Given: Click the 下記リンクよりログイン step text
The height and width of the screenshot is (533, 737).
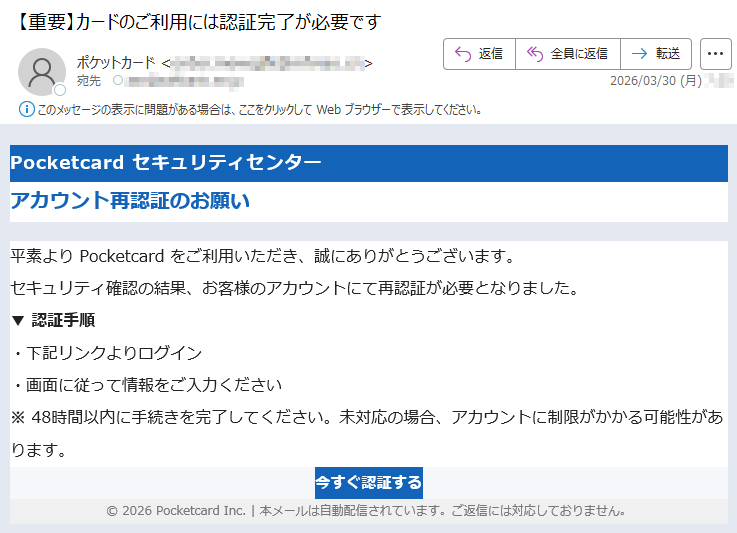Looking at the screenshot, I should 108,353.
